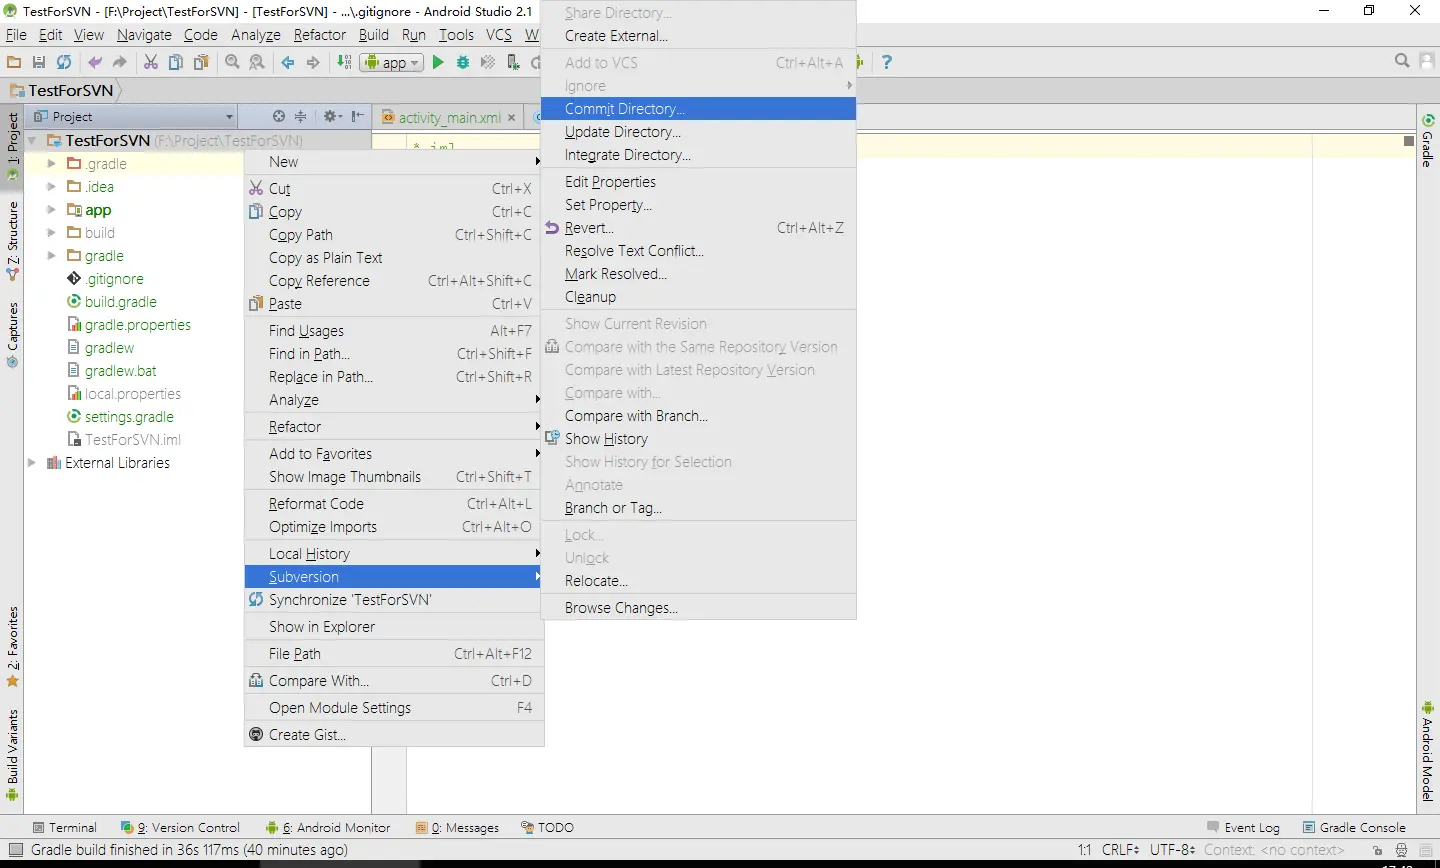
Task: Open the Gradle side panel
Action: pyautogui.click(x=1428, y=140)
